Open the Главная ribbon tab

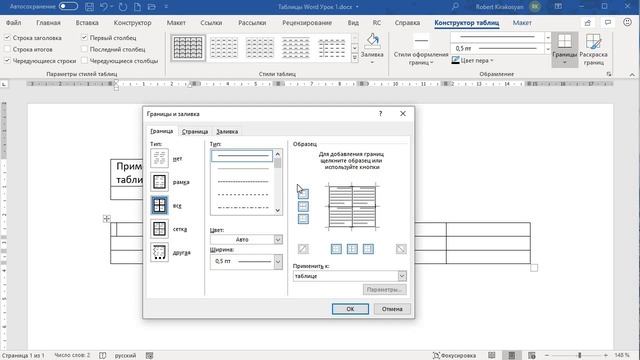click(x=48, y=23)
